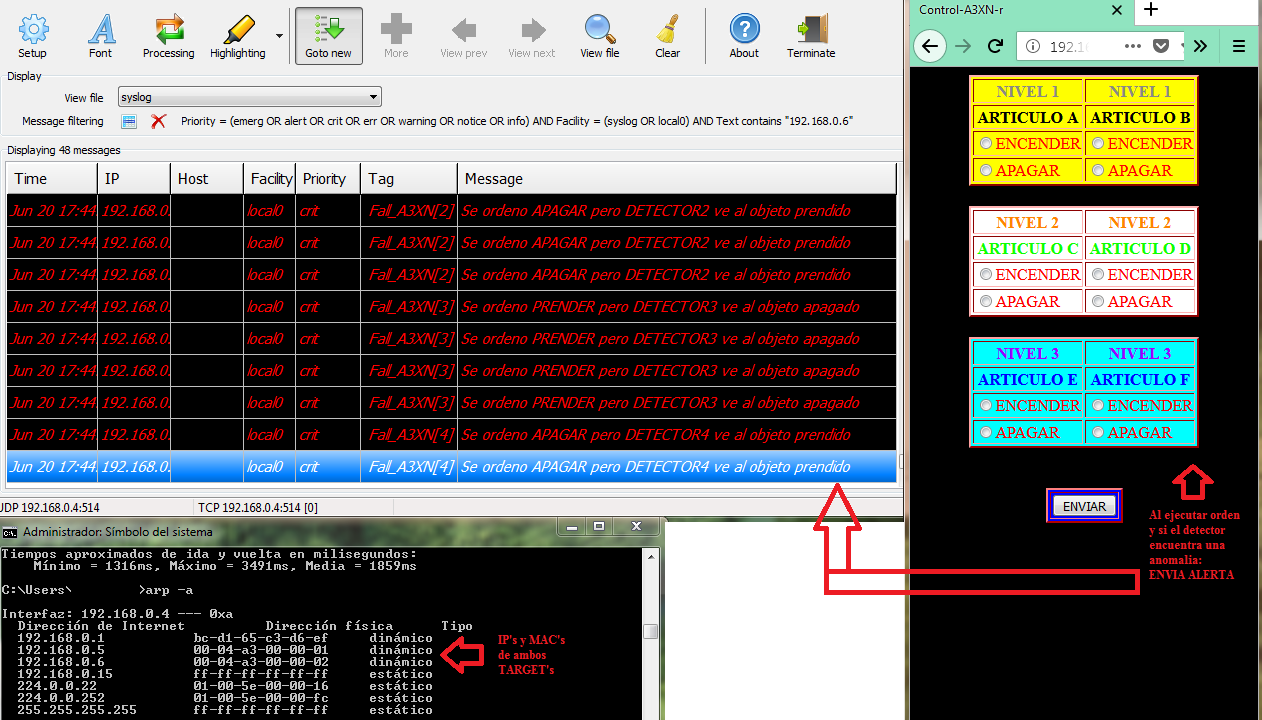Open the Highlighting dropdown arrow
Viewport: 1262px width, 720px height.
279,35
